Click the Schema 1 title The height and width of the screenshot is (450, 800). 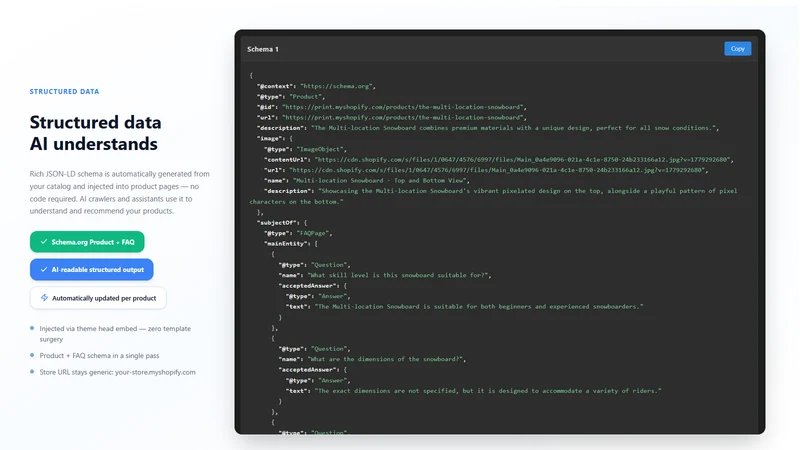pyautogui.click(x=263, y=49)
